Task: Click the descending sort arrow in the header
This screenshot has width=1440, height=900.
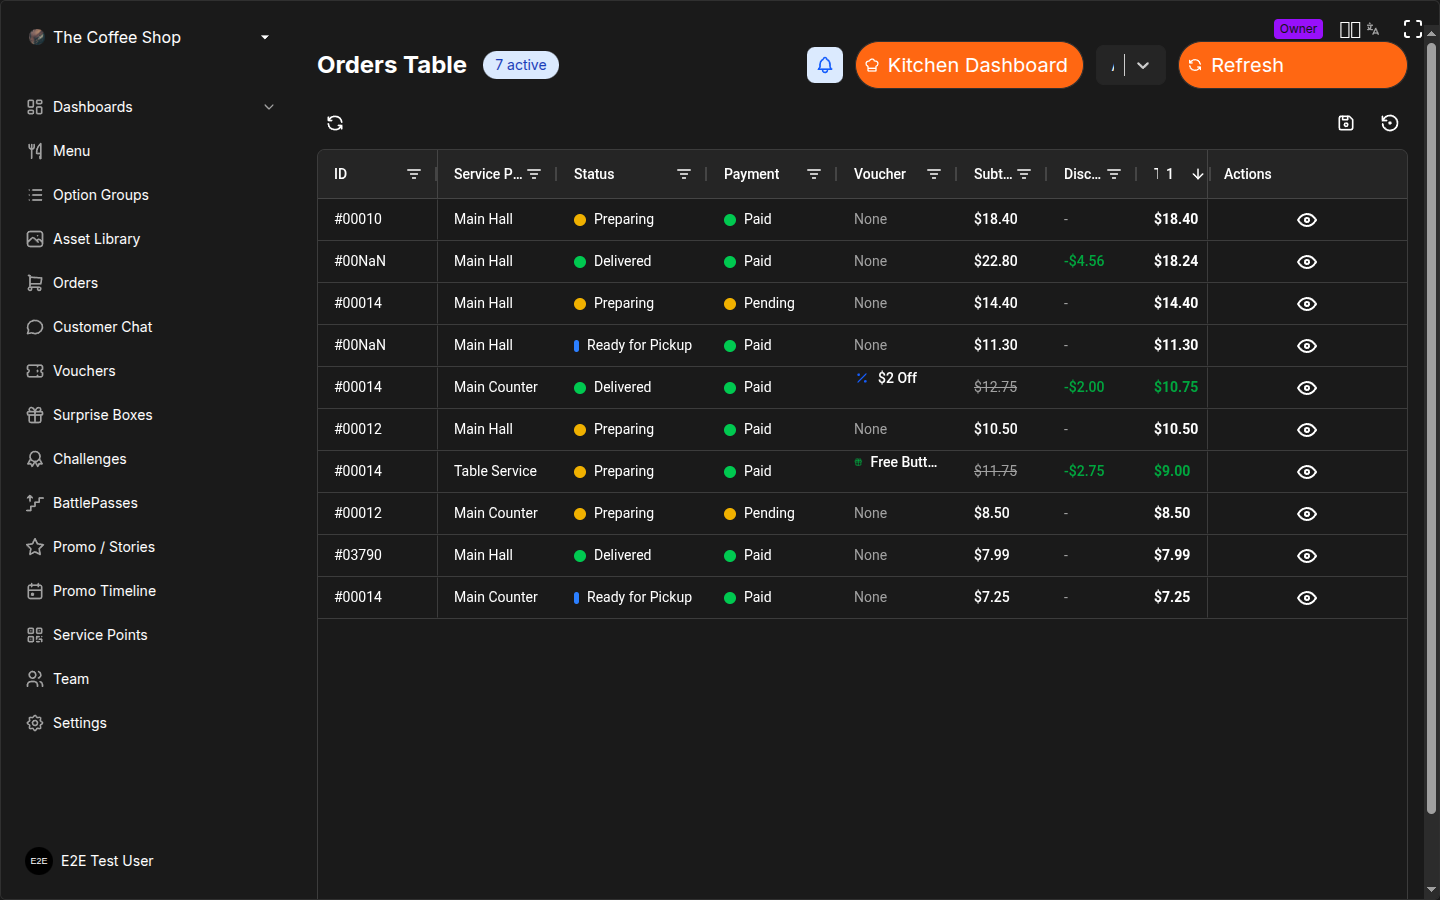Action: click(x=1198, y=174)
